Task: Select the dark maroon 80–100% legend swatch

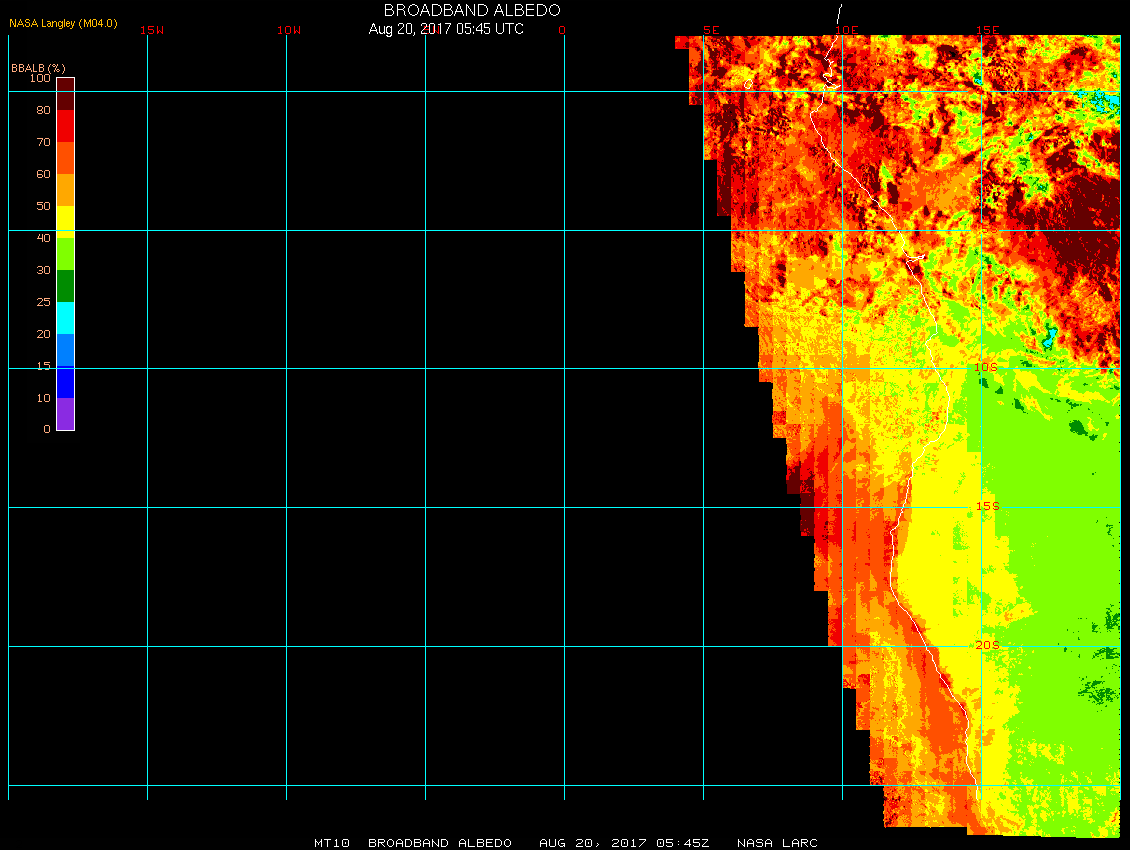Action: coord(65,94)
